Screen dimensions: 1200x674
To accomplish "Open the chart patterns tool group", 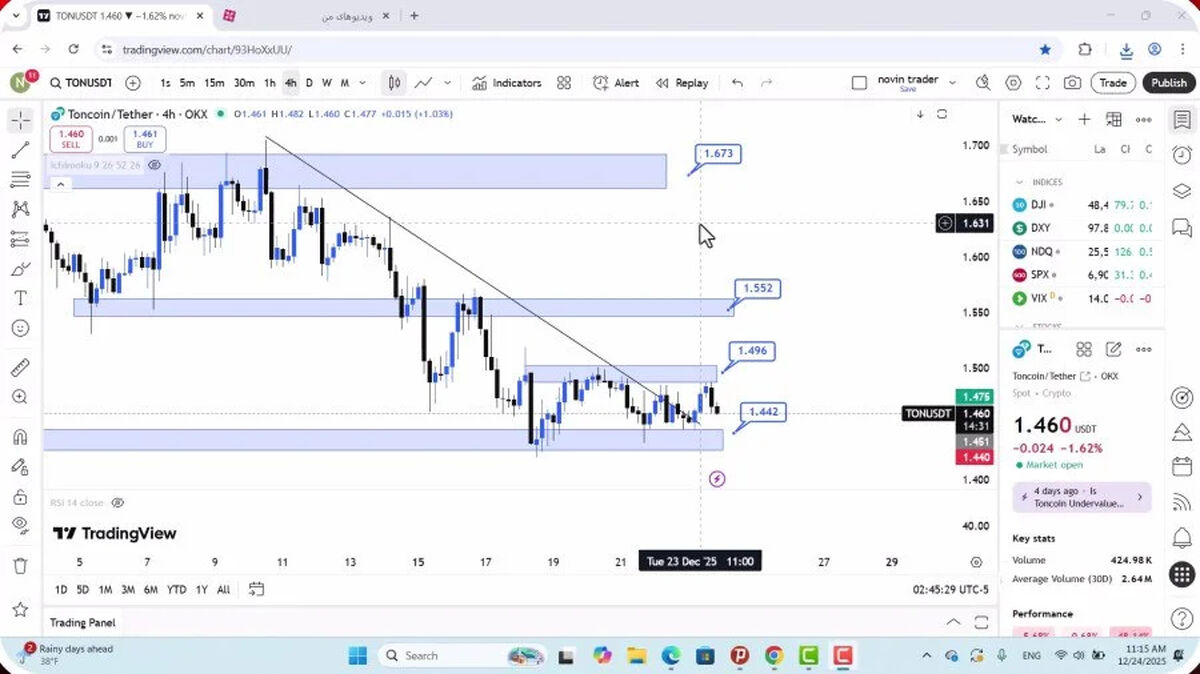I will (x=20, y=210).
